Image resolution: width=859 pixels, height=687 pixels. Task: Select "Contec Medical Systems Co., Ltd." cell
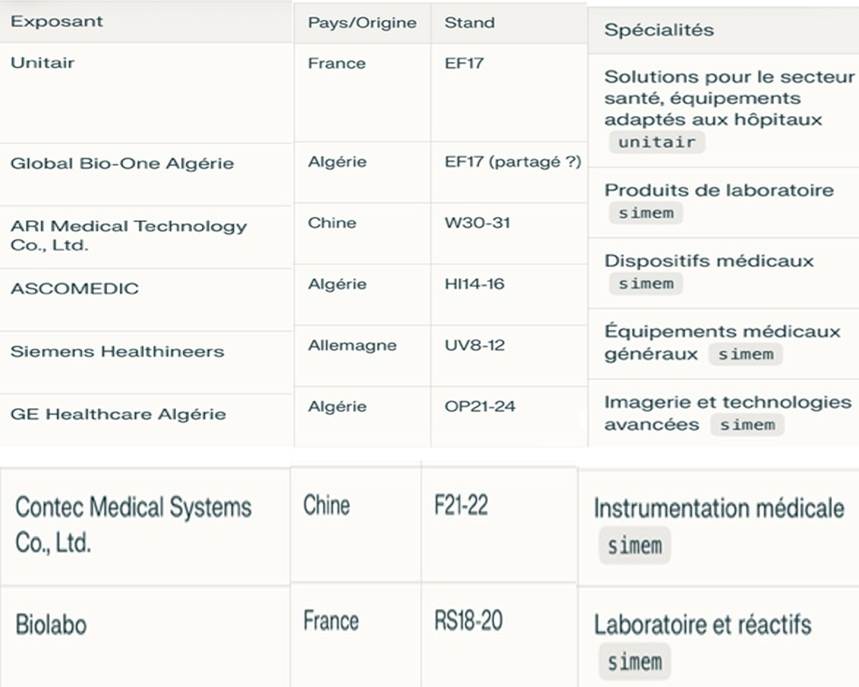tap(133, 524)
